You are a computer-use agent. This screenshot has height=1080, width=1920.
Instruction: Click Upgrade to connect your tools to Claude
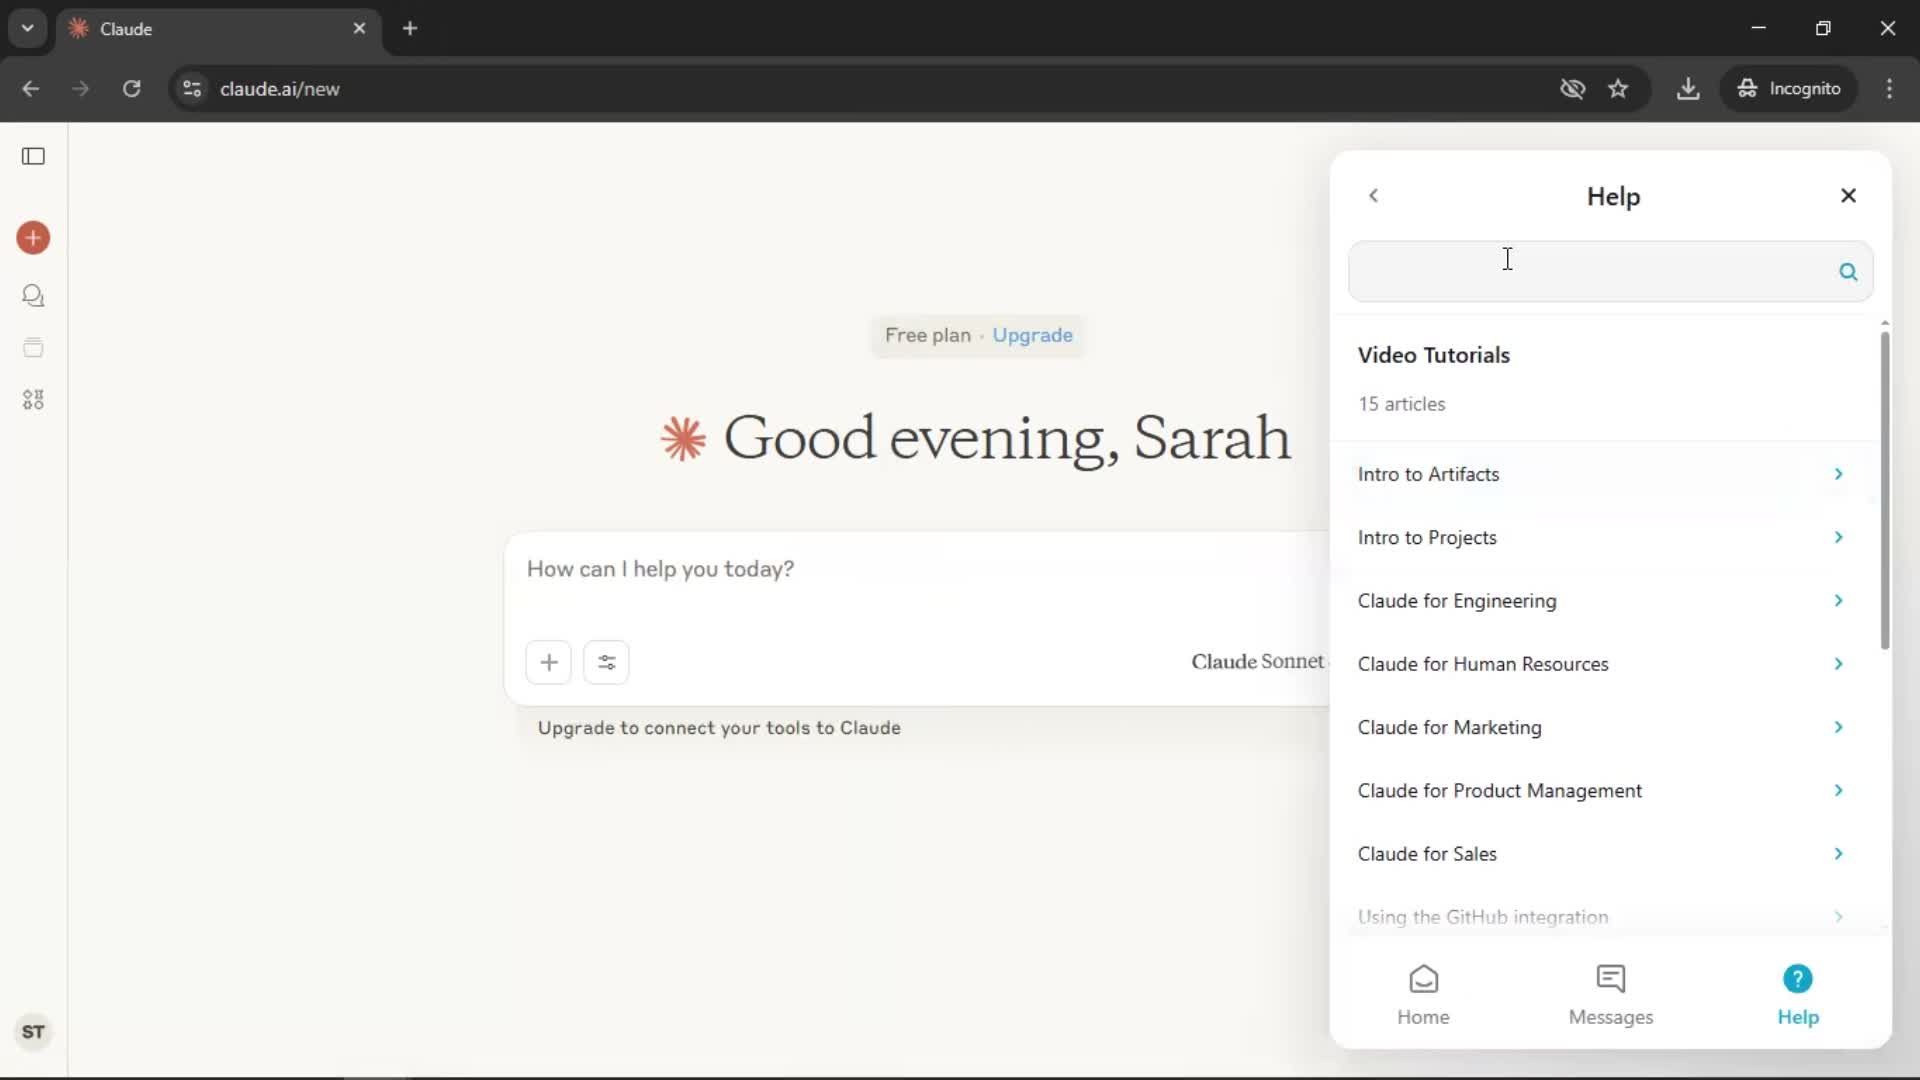click(719, 728)
